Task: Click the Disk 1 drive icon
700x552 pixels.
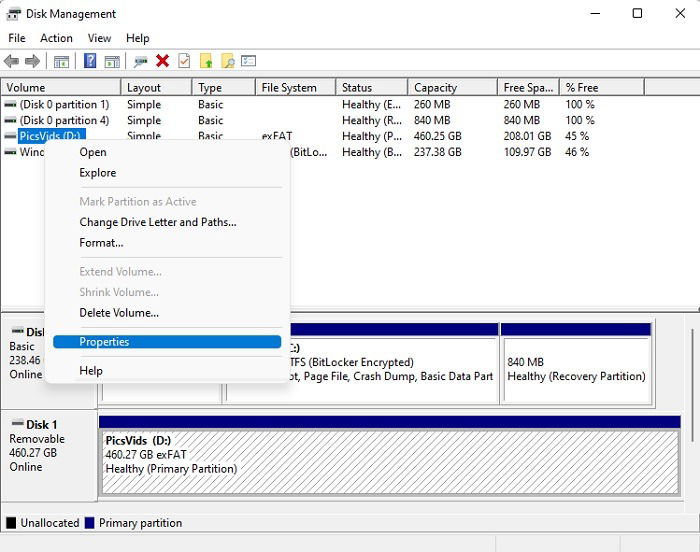Action: pyautogui.click(x=18, y=422)
